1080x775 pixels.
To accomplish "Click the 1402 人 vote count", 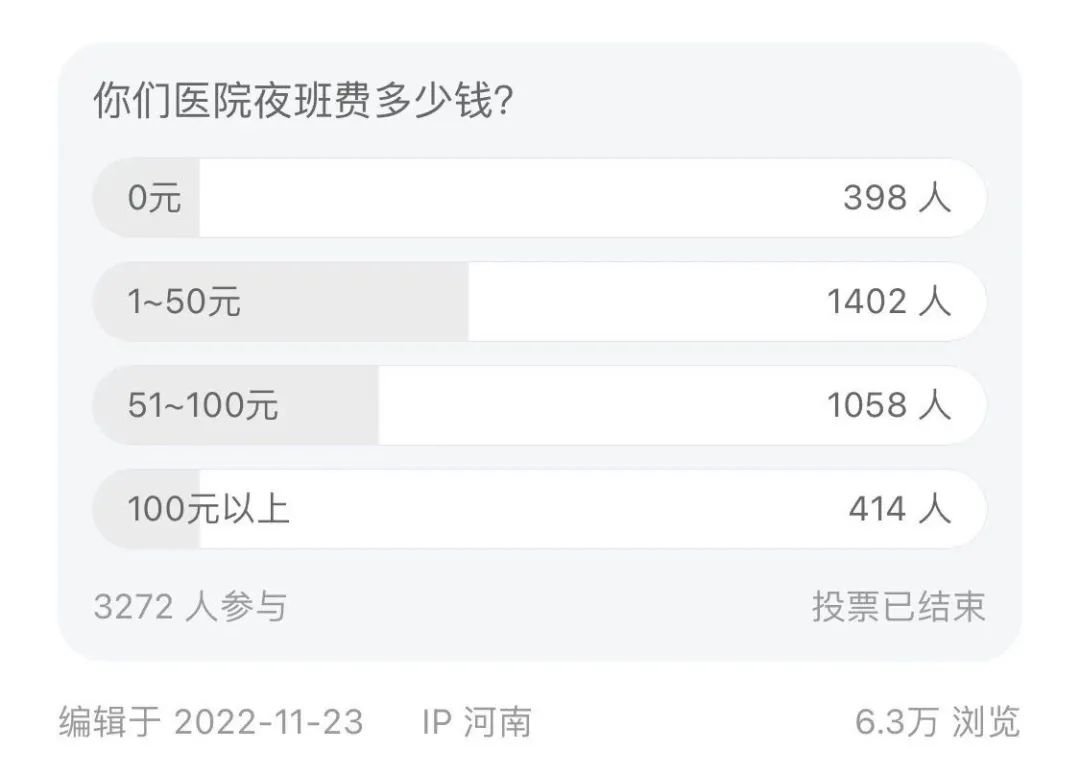I will (x=889, y=302).
